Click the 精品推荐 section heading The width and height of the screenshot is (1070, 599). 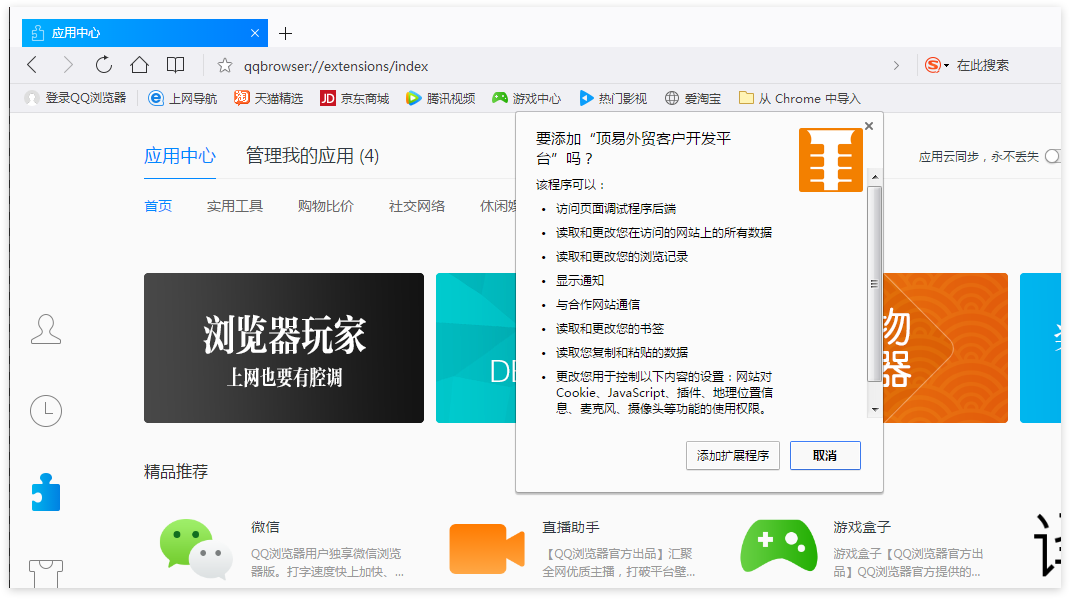(x=176, y=471)
